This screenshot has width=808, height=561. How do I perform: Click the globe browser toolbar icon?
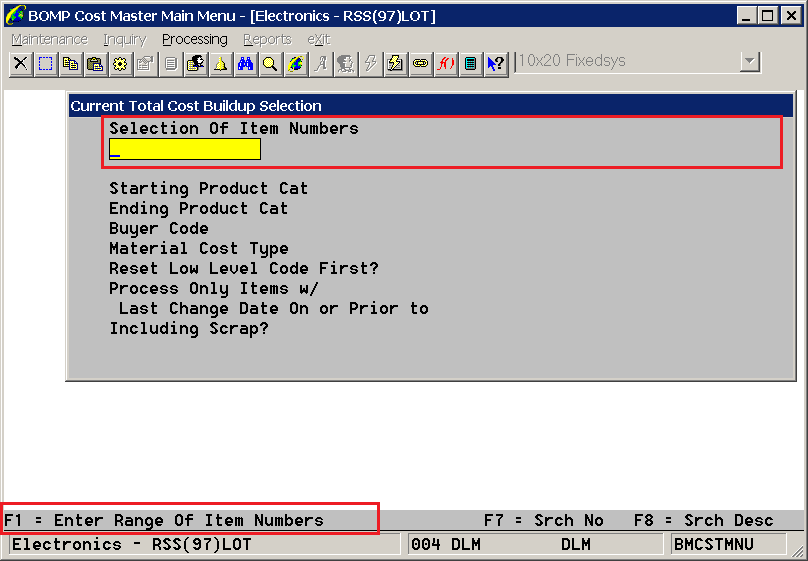pos(295,64)
